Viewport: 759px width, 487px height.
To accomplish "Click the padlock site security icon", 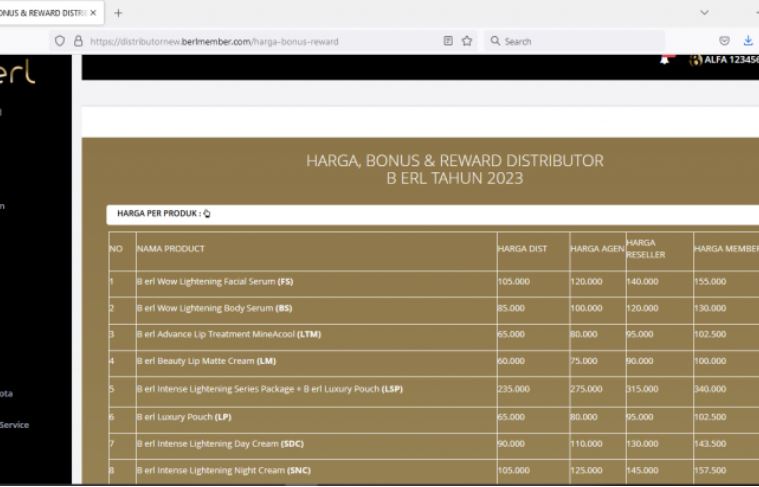I will pyautogui.click(x=77, y=42).
